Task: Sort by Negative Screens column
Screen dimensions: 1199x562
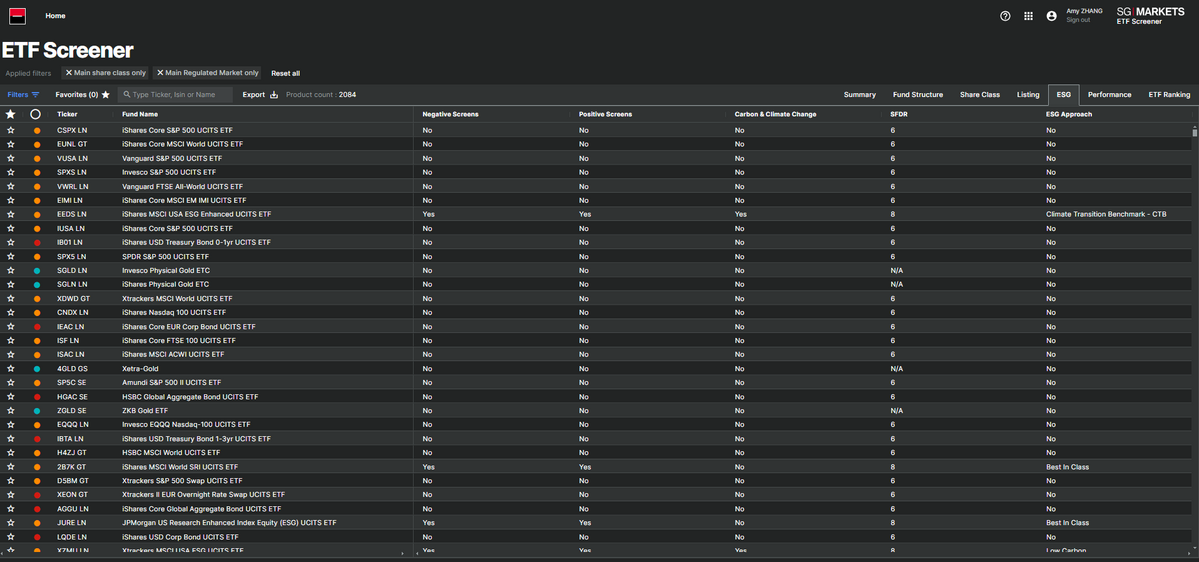Action: coord(450,115)
